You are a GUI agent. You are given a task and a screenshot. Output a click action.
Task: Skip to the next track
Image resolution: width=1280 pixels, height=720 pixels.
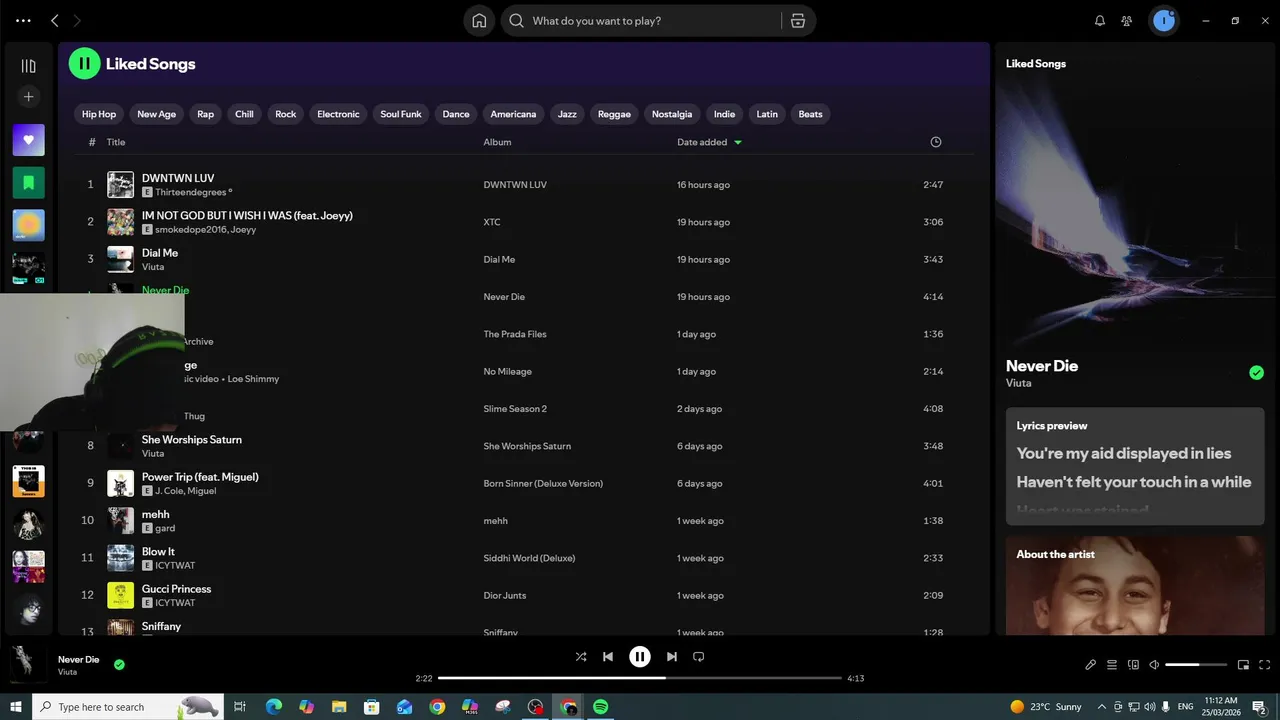point(672,657)
